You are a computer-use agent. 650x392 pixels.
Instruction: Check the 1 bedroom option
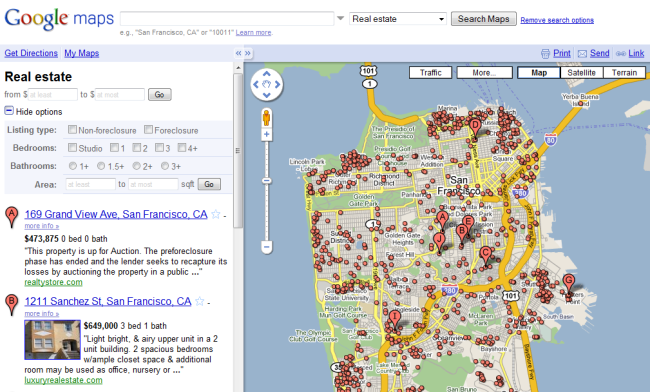[114, 148]
